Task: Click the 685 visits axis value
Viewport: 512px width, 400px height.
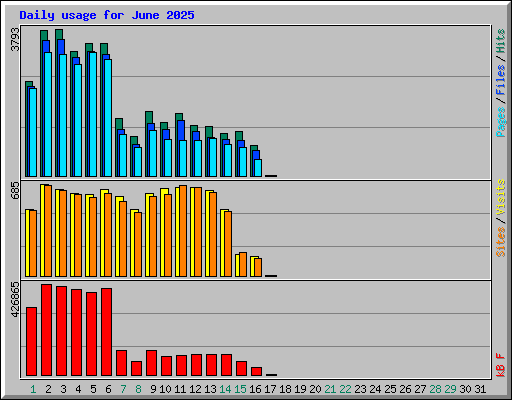Action: [x=15, y=191]
